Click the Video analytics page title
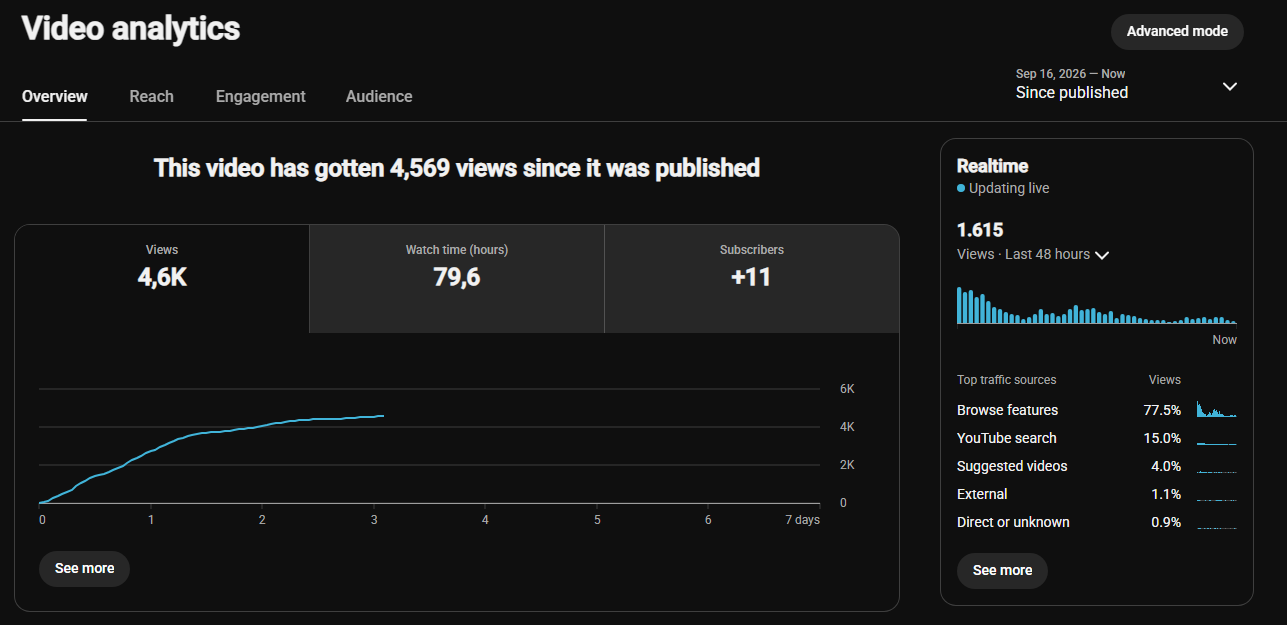This screenshot has height=625, width=1287. pos(131,28)
